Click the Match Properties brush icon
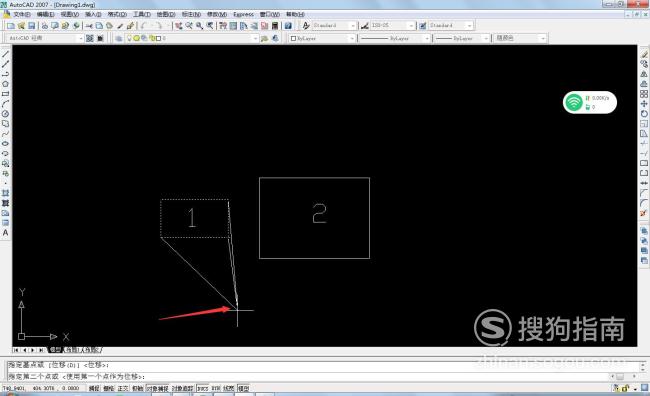The image size is (650, 396). click(x=120, y=26)
